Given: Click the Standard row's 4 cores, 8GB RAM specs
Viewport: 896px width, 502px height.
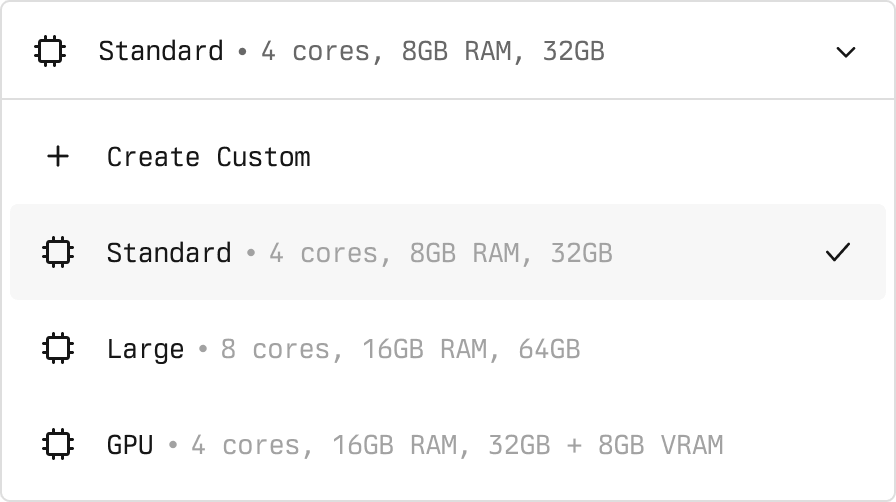Looking at the screenshot, I should [396, 253].
